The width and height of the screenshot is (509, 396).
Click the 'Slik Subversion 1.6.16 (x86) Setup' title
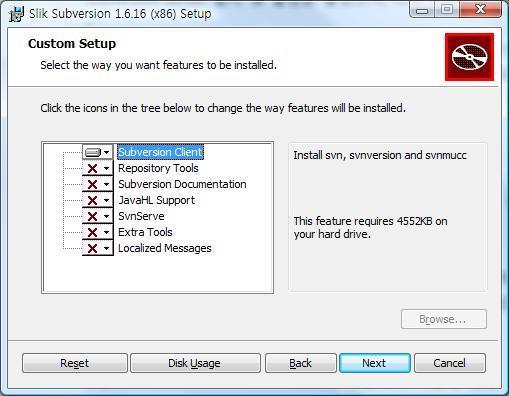[120, 14]
